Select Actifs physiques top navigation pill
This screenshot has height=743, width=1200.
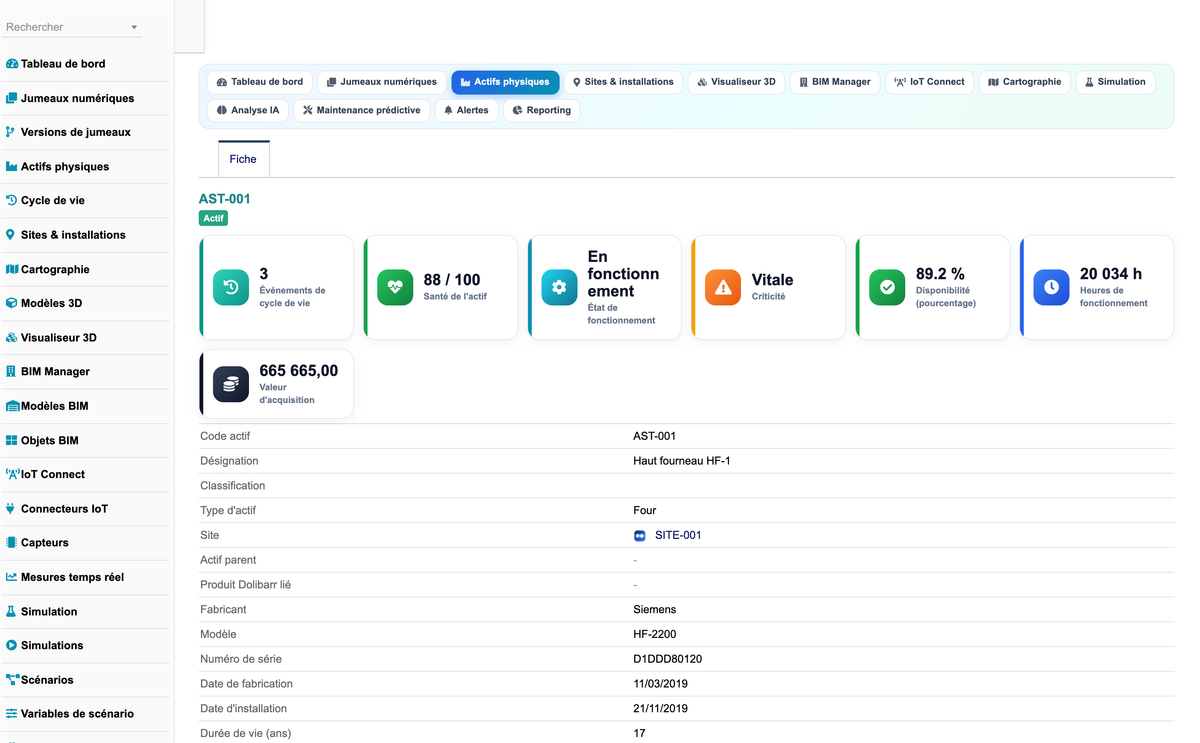[505, 82]
